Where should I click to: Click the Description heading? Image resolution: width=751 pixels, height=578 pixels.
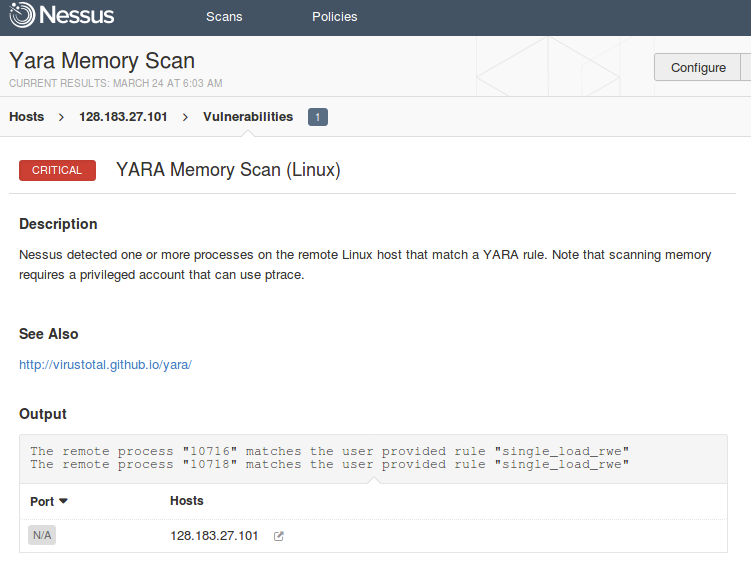[58, 224]
